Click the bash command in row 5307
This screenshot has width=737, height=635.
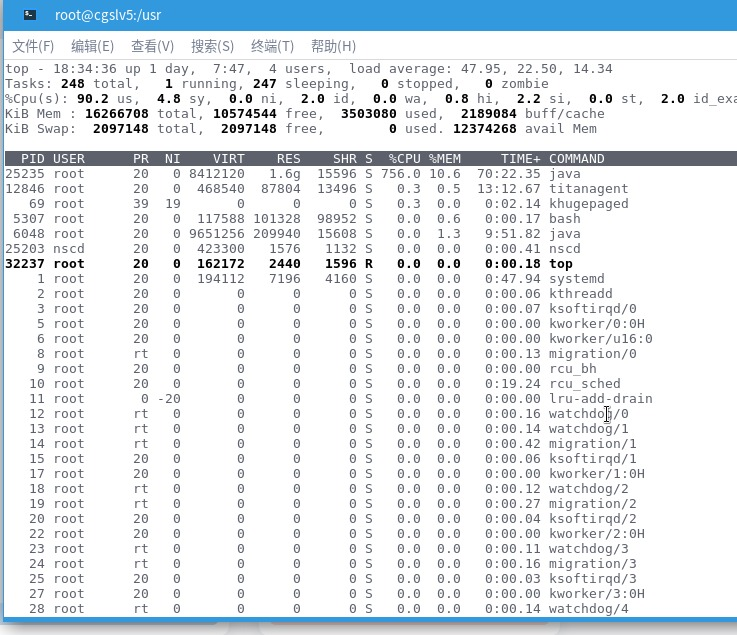[565, 219]
